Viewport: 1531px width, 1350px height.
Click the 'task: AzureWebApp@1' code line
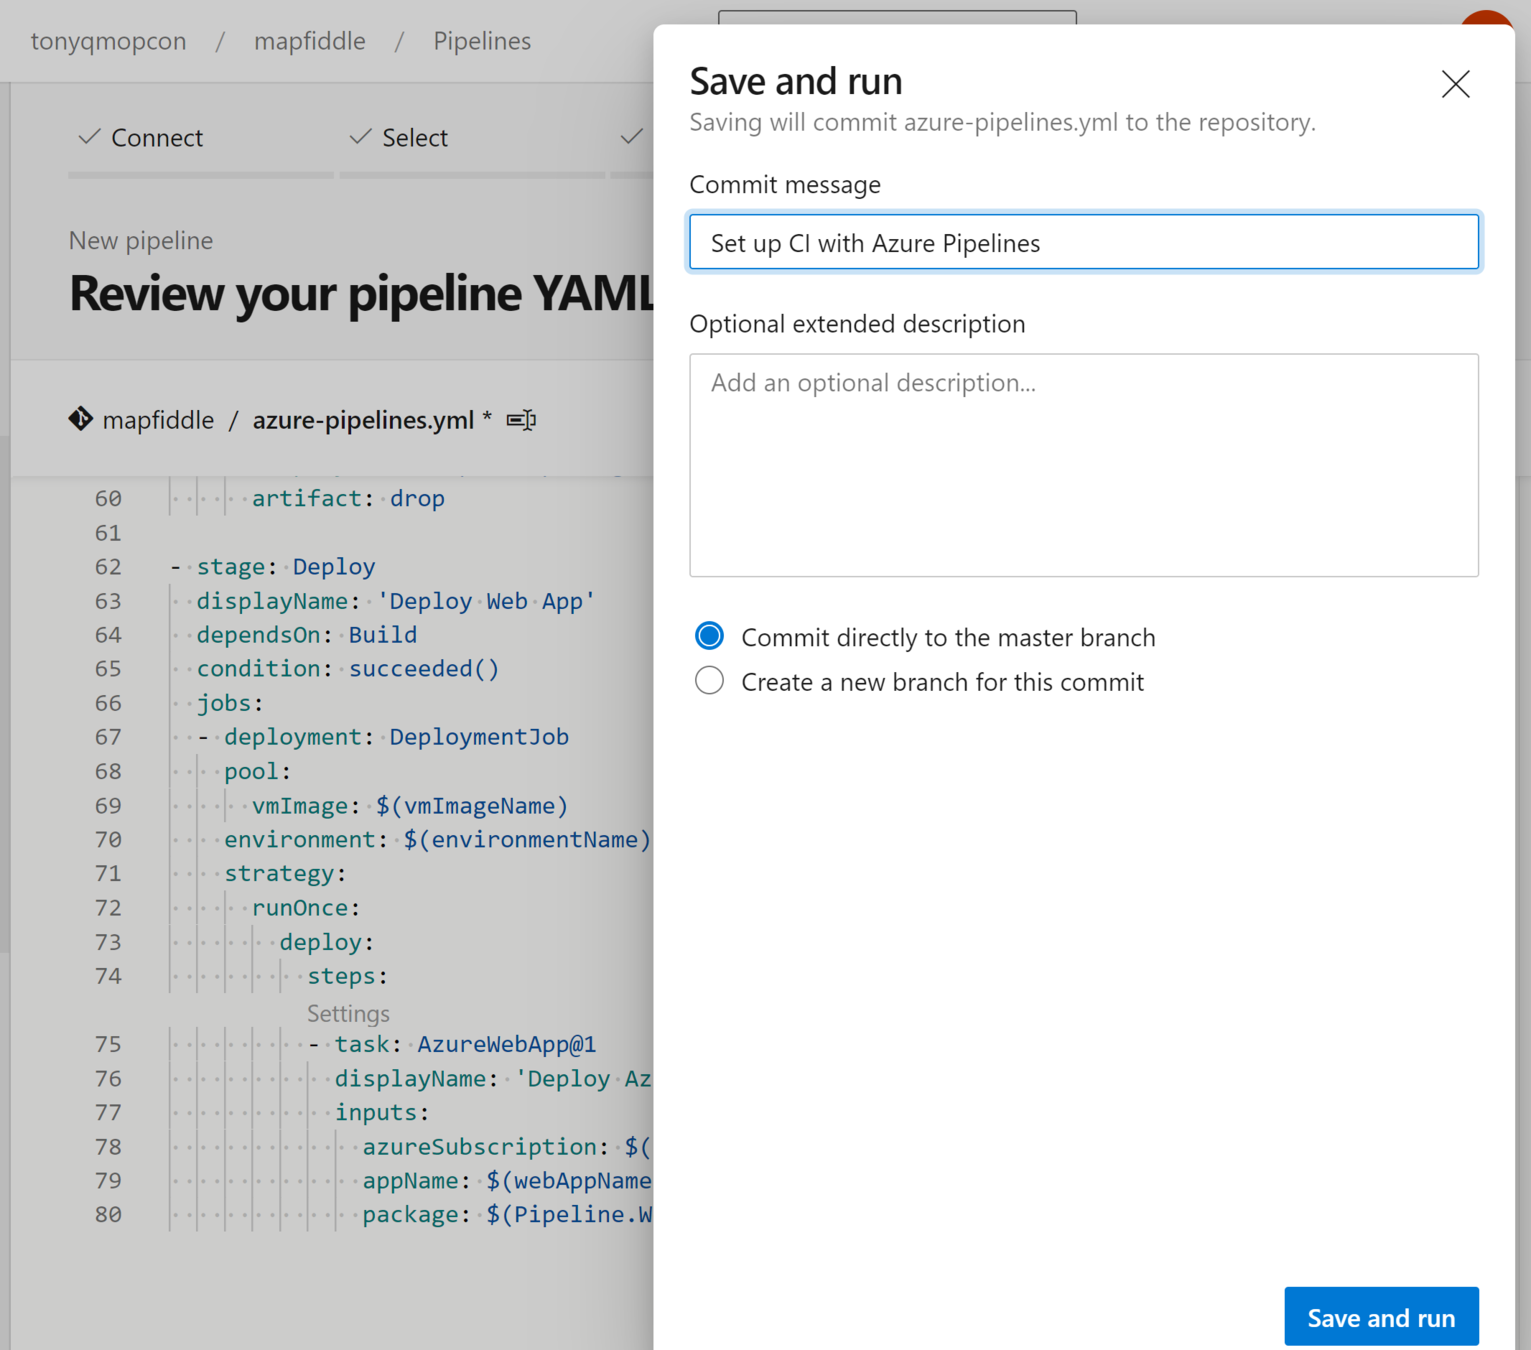[465, 1045]
